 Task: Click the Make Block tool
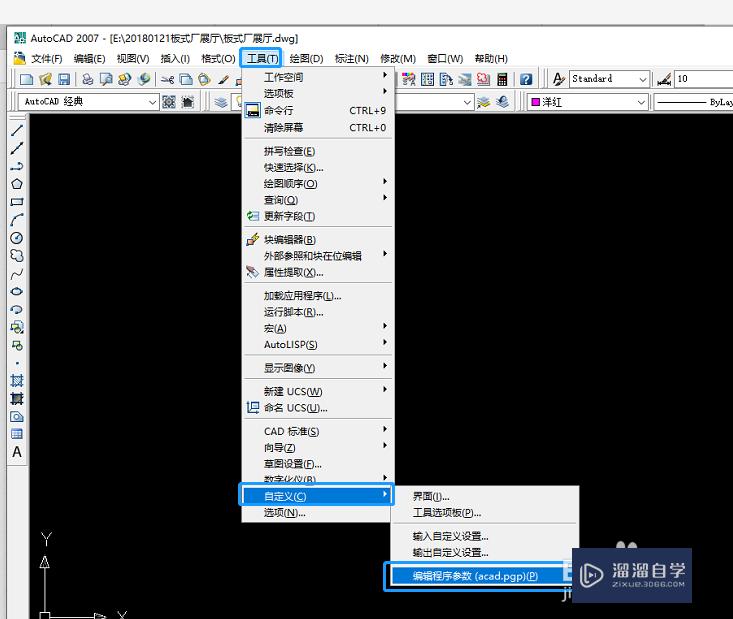17,345
